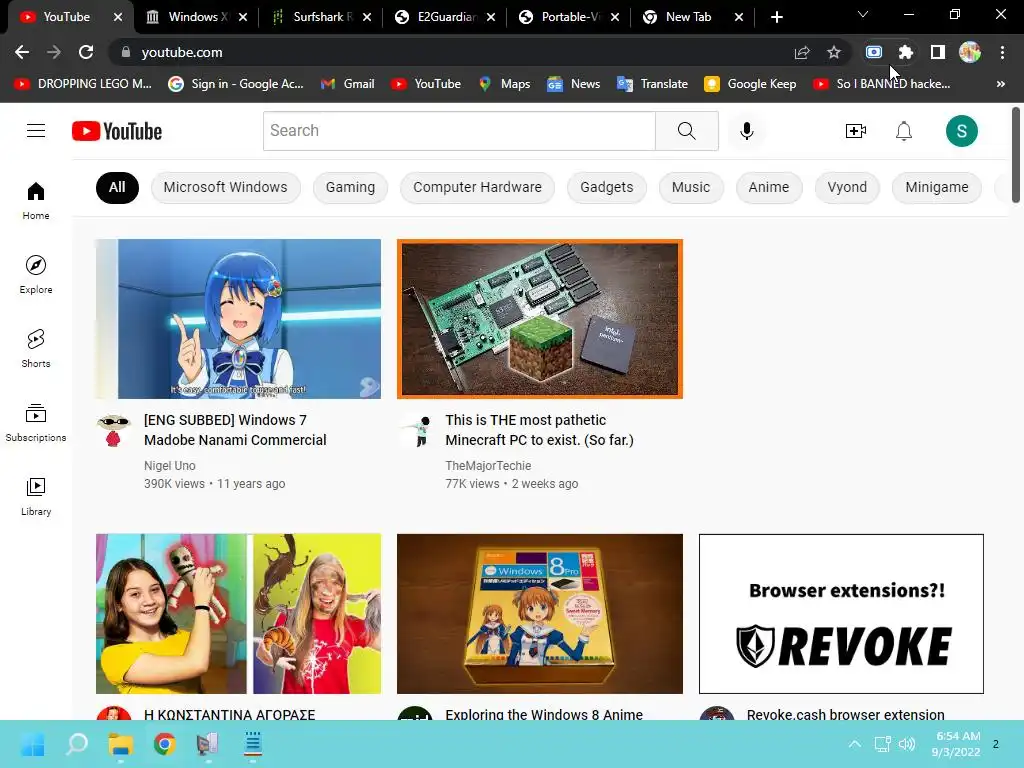Image resolution: width=1024 pixels, height=768 pixels.
Task: Open File Explorer from the taskbar
Action: point(120,744)
